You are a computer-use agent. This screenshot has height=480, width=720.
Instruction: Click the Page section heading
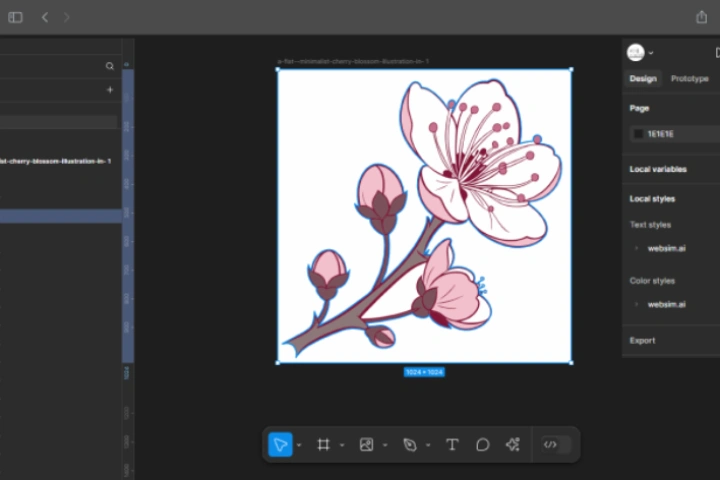coord(639,108)
